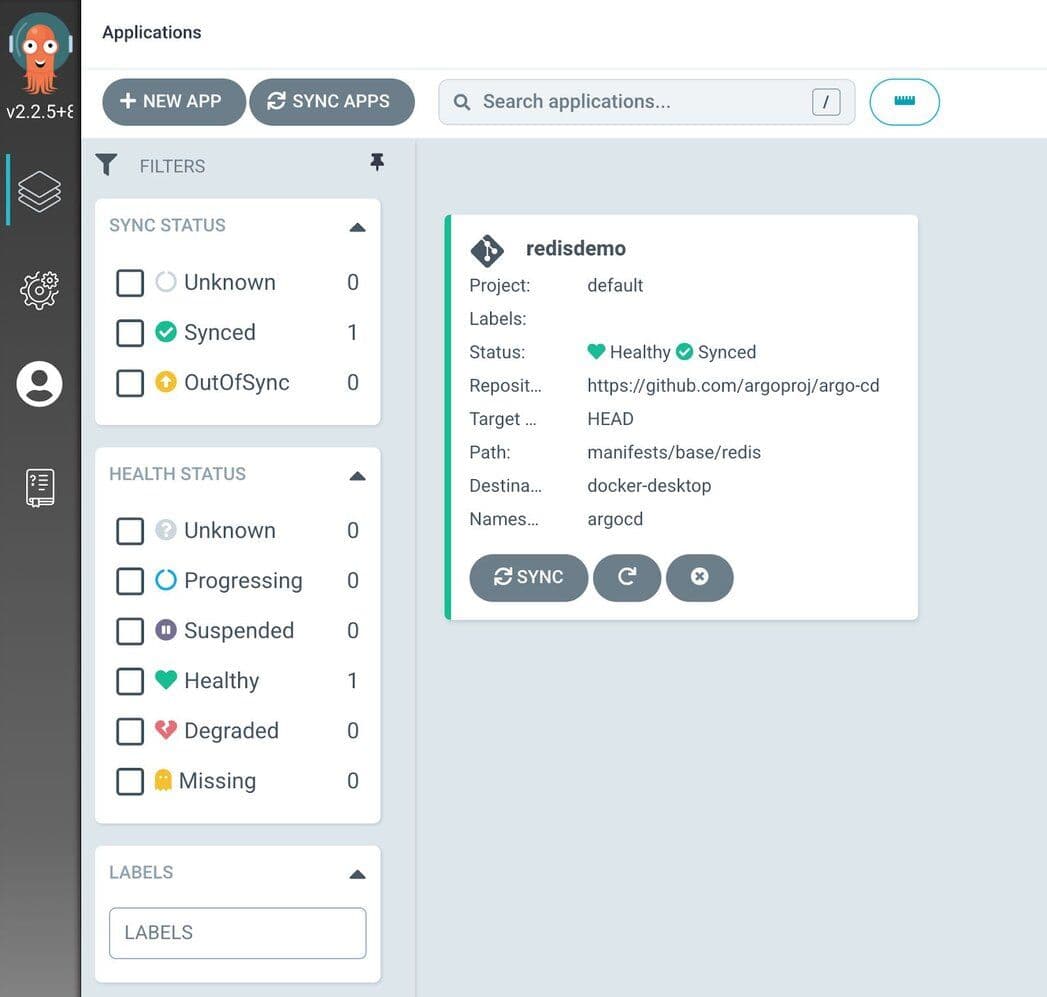The width and height of the screenshot is (1047, 997).
Task: Unpin the filters panel with the pin icon
Action: coord(377,162)
